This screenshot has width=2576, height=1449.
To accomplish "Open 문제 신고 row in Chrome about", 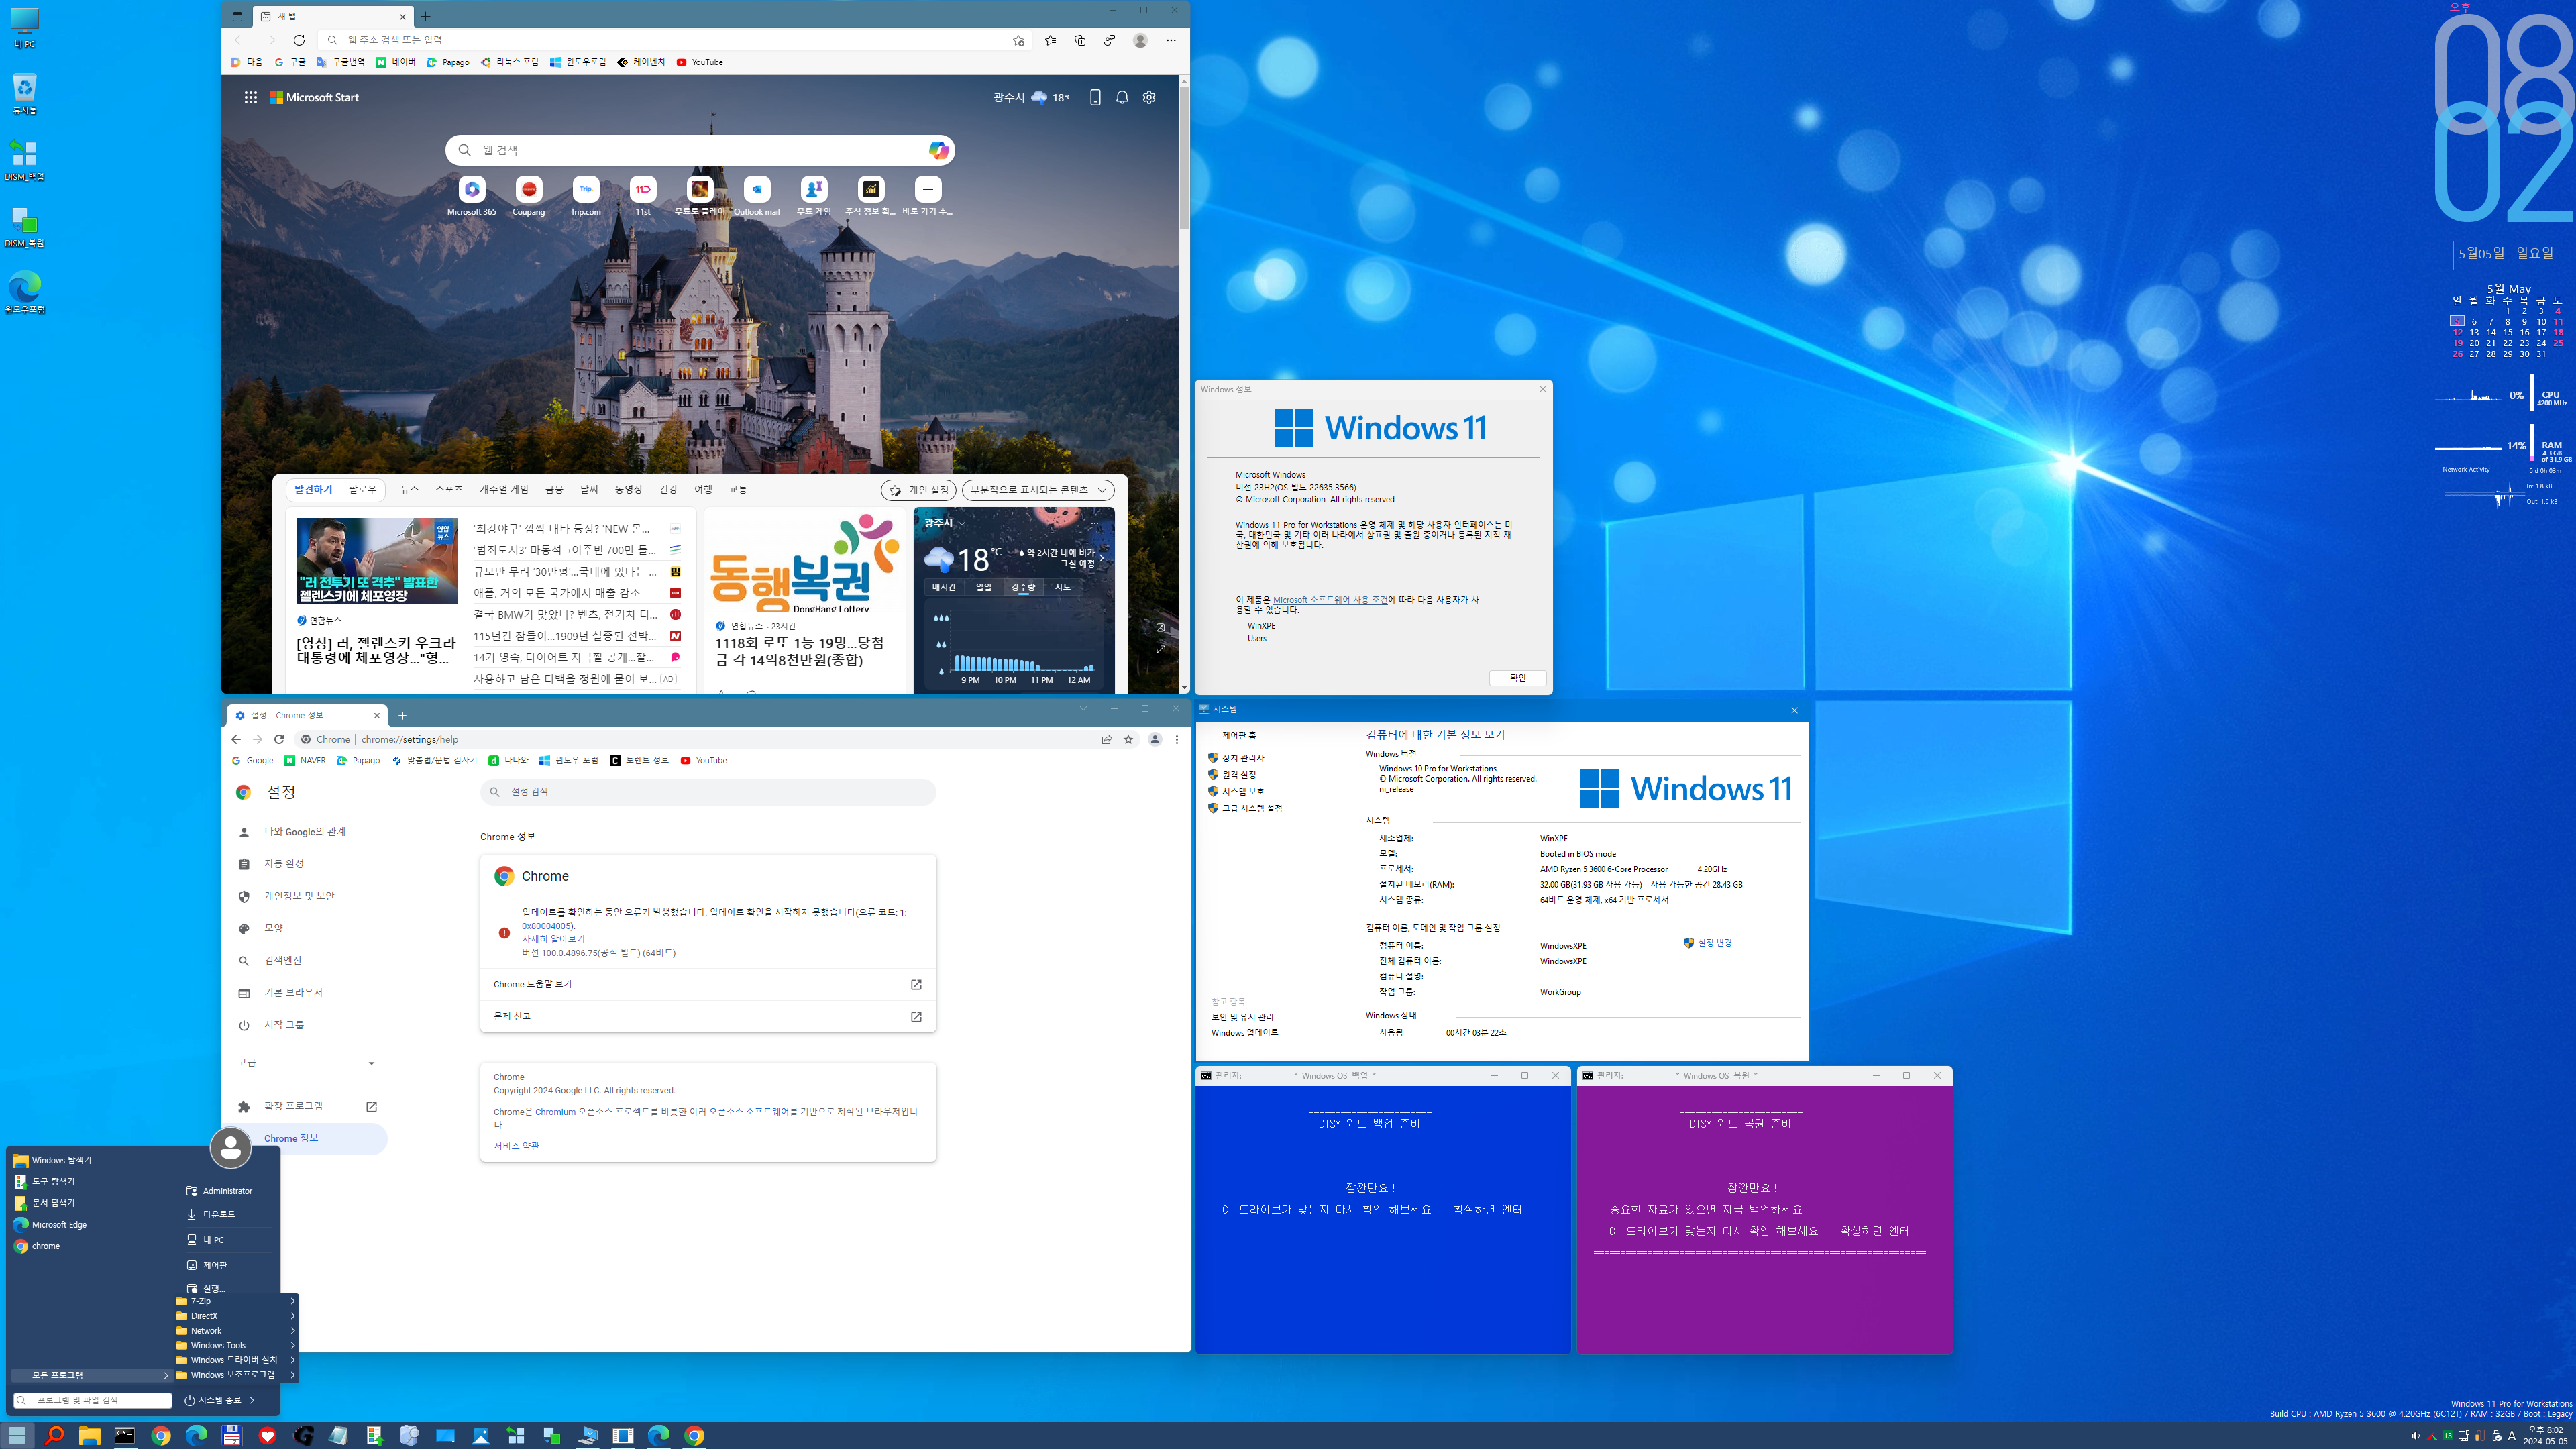I will 708,1016.
